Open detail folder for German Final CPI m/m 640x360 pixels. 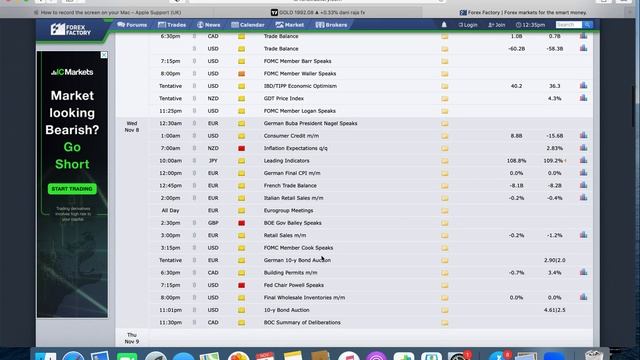coord(444,173)
